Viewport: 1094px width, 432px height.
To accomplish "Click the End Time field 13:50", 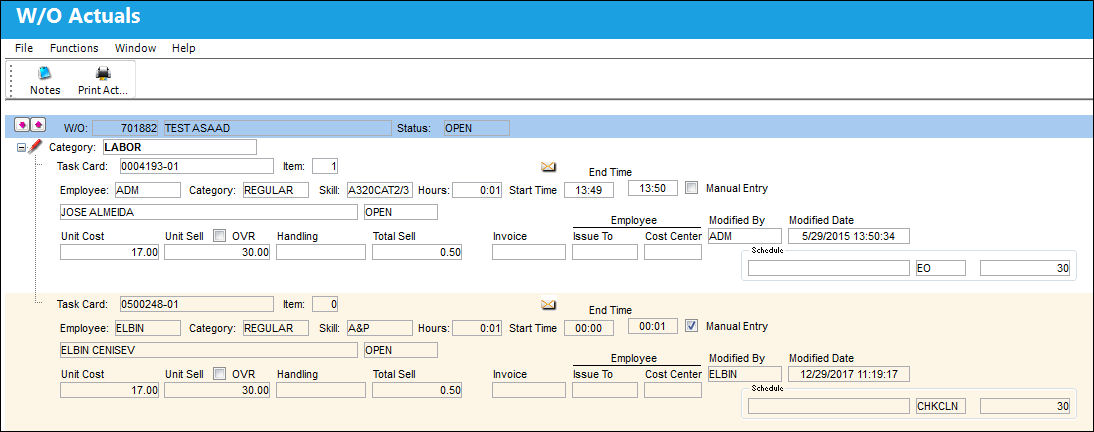I will (652, 188).
